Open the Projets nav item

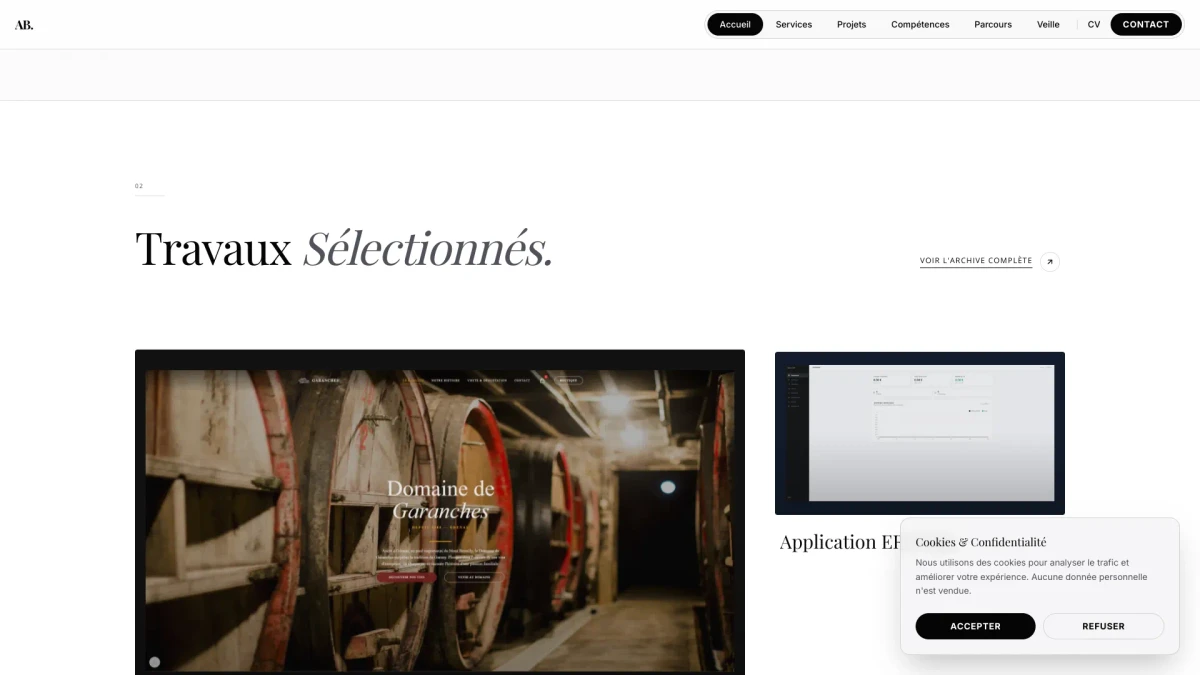(x=852, y=25)
